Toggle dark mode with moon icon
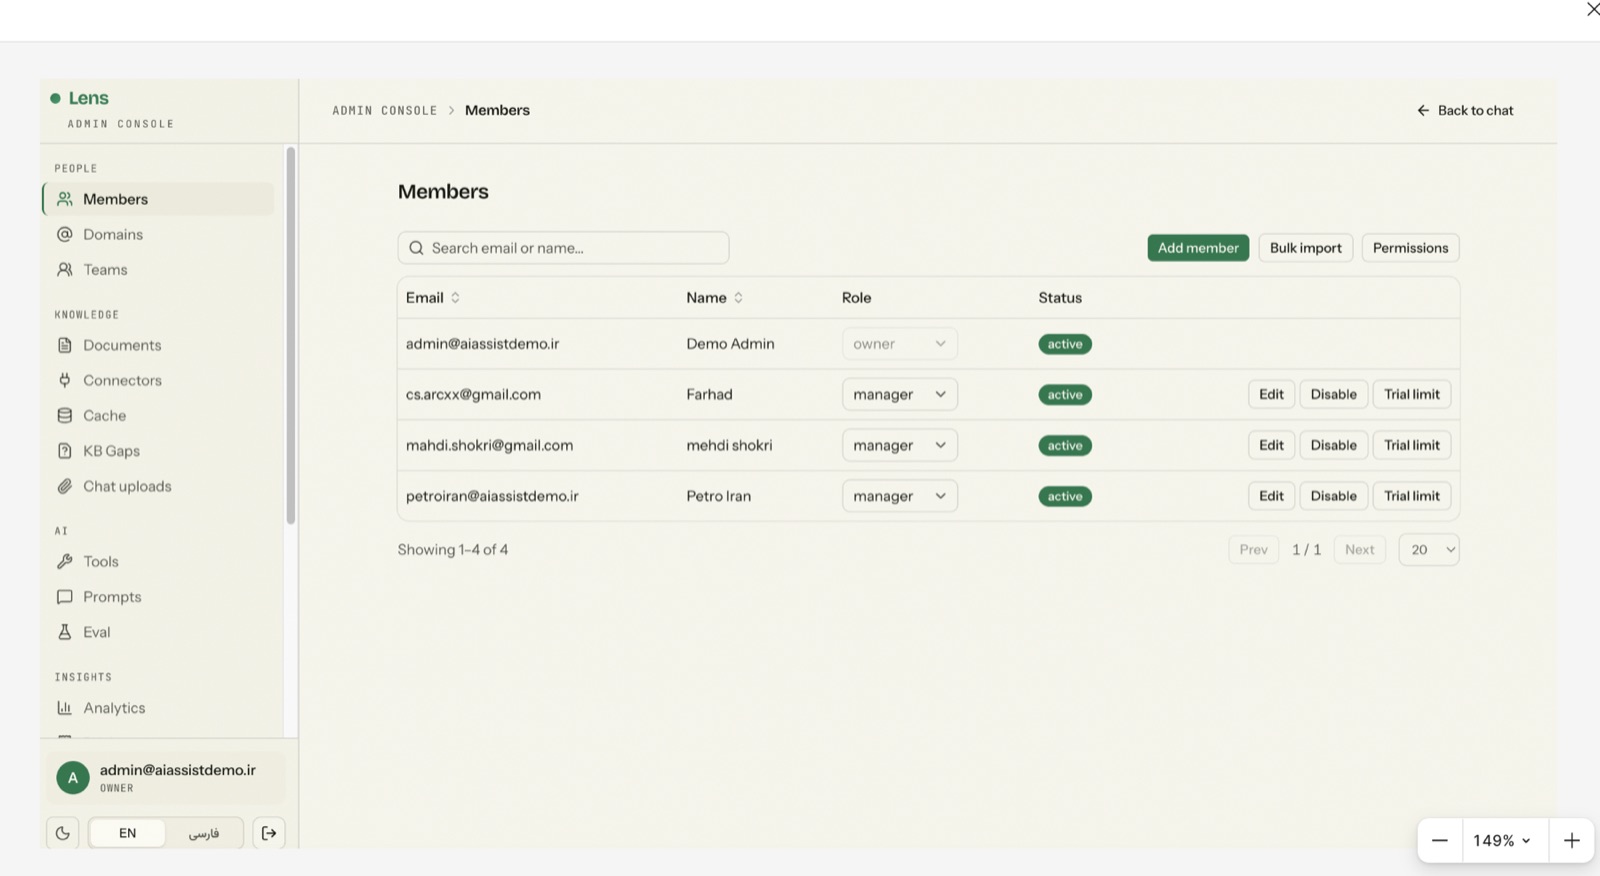The image size is (1600, 876). pos(63,833)
